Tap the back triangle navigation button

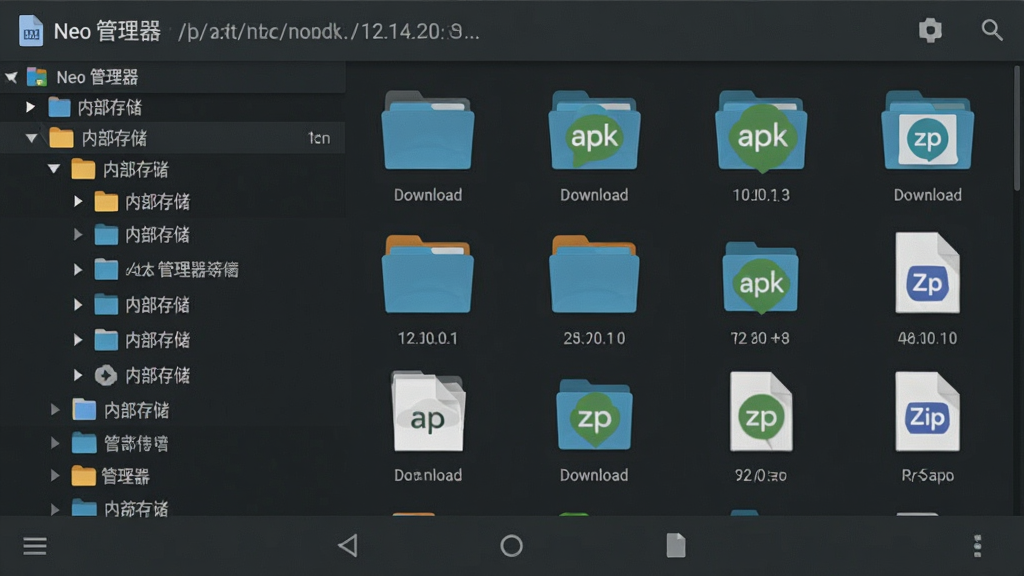coord(348,545)
